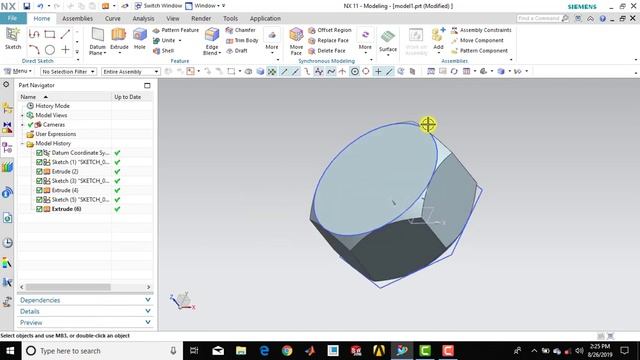Expand the Dependencies panel
Screen dimensions: 640x360
(x=85, y=300)
